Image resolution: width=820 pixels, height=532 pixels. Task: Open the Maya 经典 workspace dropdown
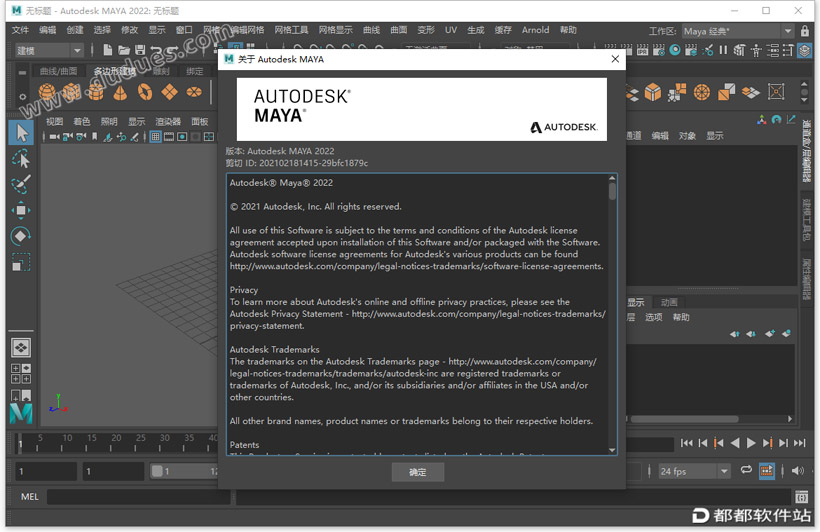(x=738, y=31)
